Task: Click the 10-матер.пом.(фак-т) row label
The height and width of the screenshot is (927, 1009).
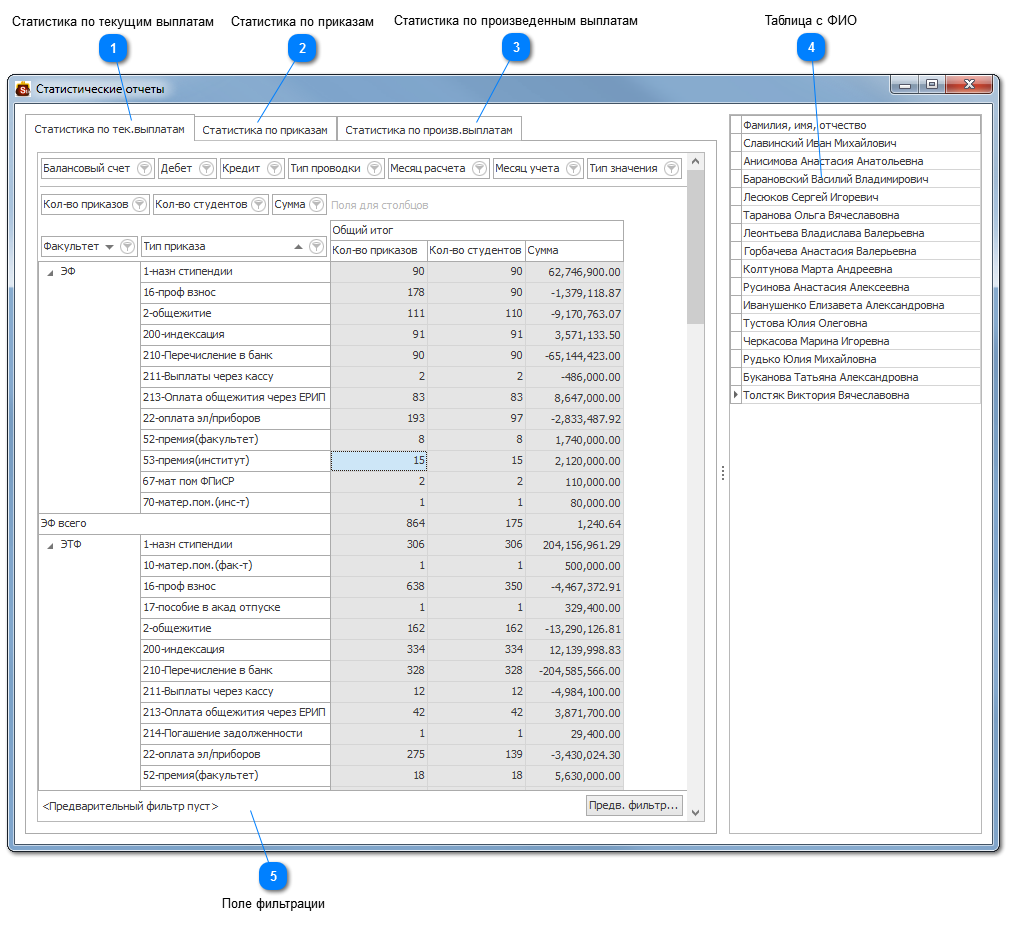Action: coord(236,566)
